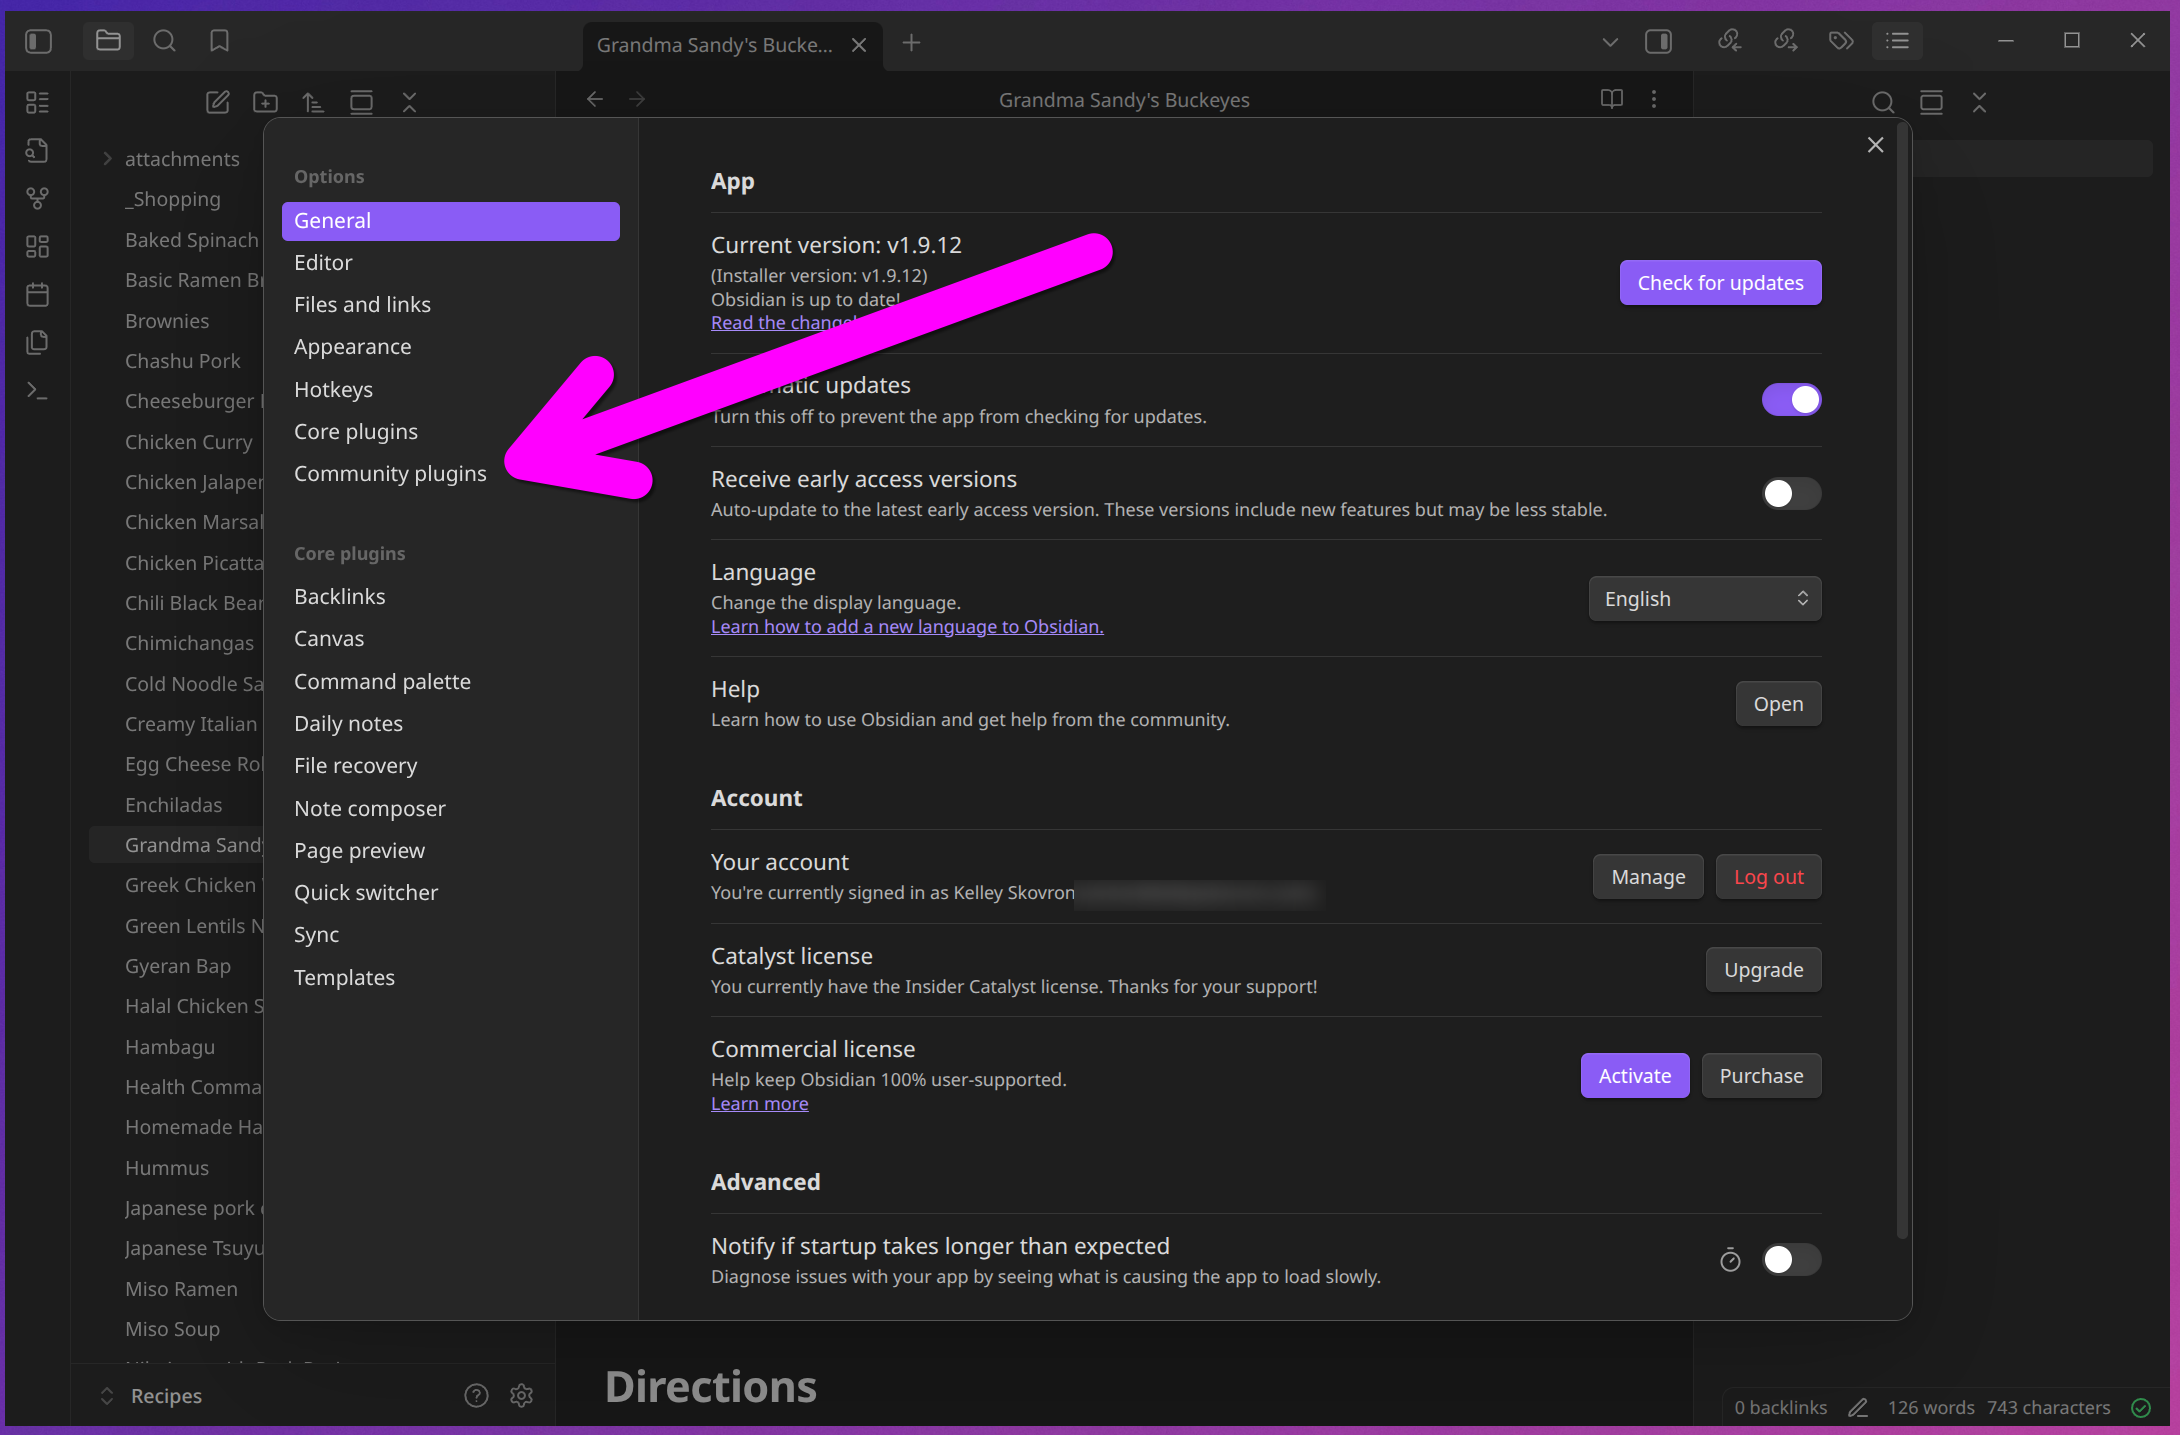Disable the Automatic updates toggle

click(1790, 400)
